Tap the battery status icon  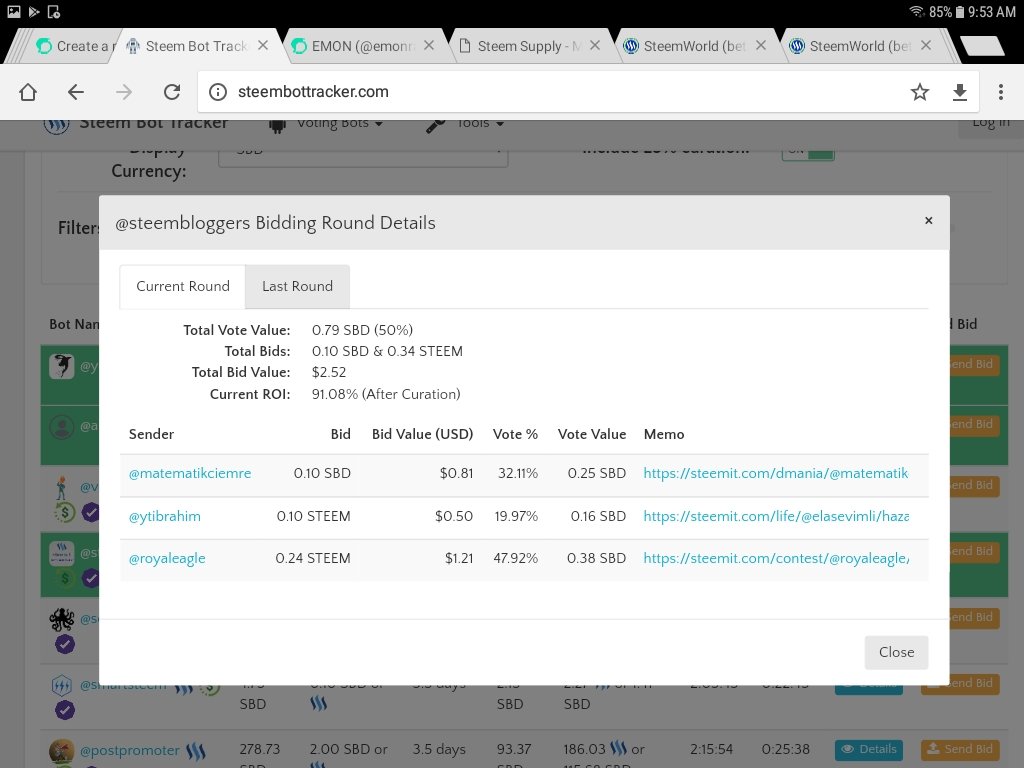point(959,12)
